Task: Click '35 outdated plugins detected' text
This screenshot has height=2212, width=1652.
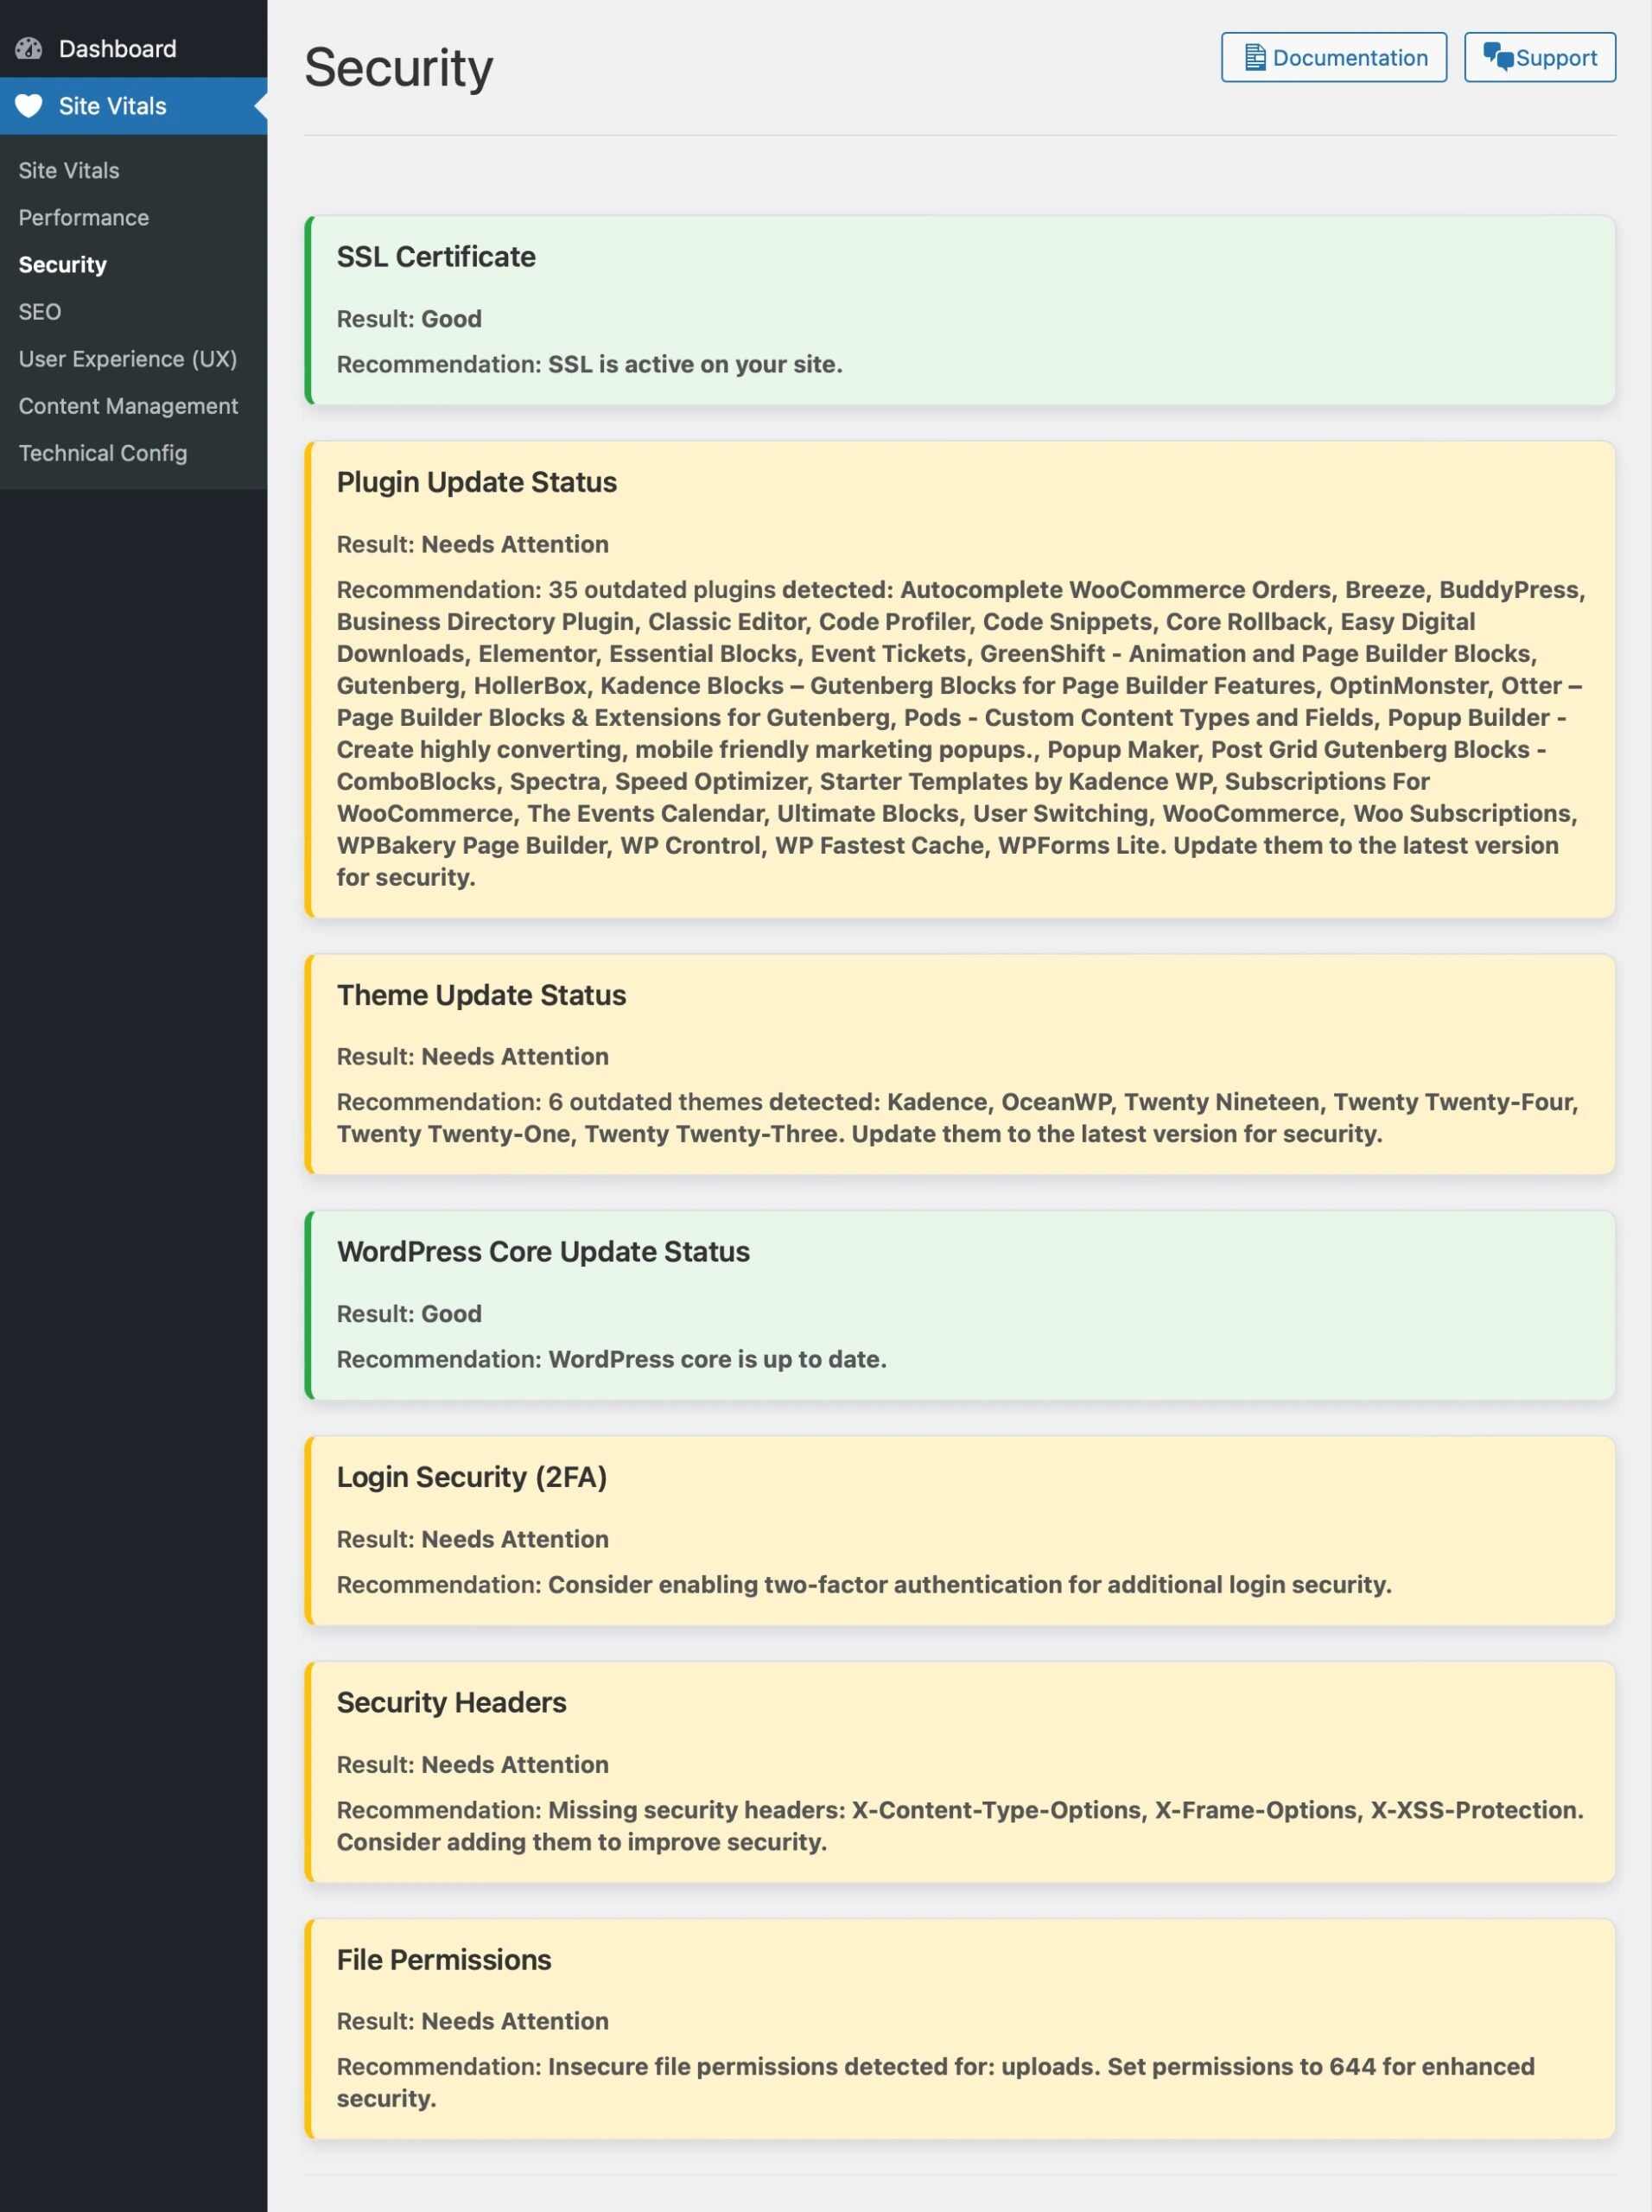Action: pyautogui.click(x=720, y=590)
